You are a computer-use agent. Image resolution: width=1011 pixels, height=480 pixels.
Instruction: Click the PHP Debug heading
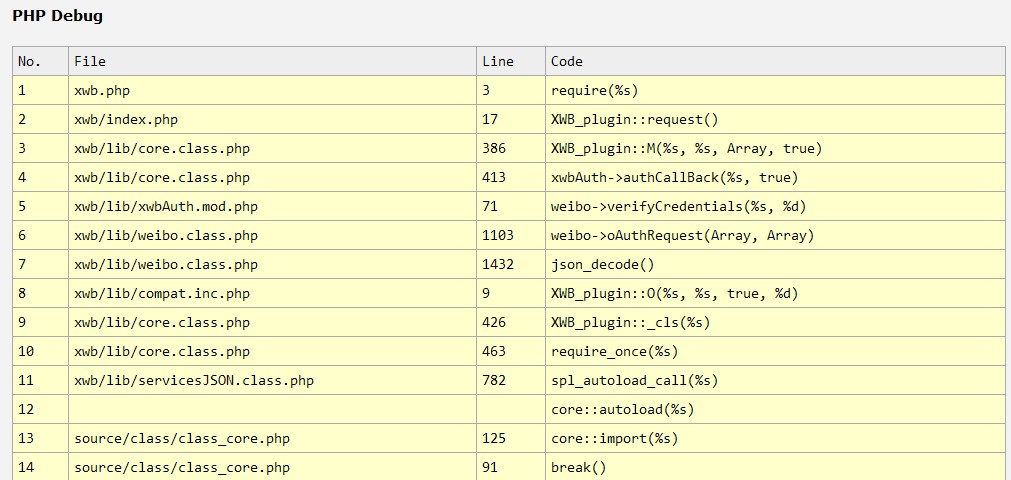(57, 16)
